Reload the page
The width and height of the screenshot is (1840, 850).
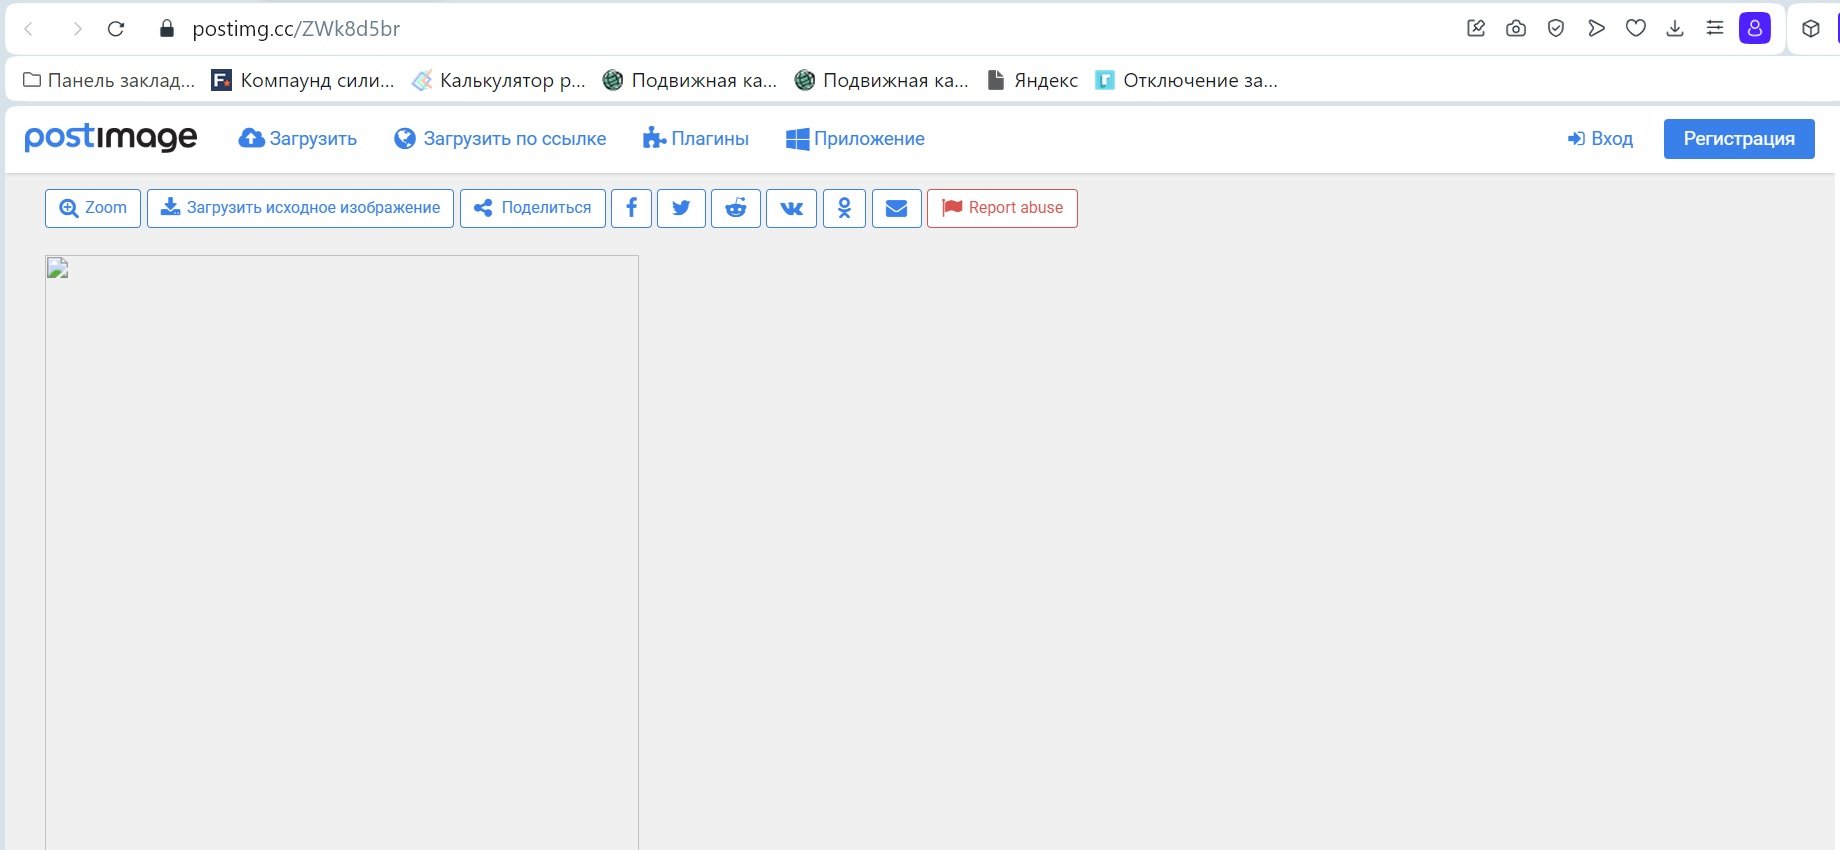(116, 29)
